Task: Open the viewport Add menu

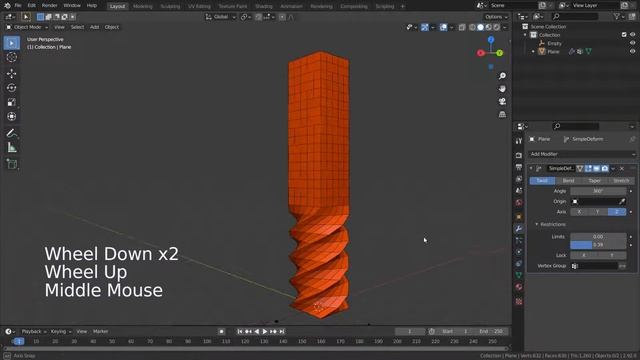Action: coord(94,27)
